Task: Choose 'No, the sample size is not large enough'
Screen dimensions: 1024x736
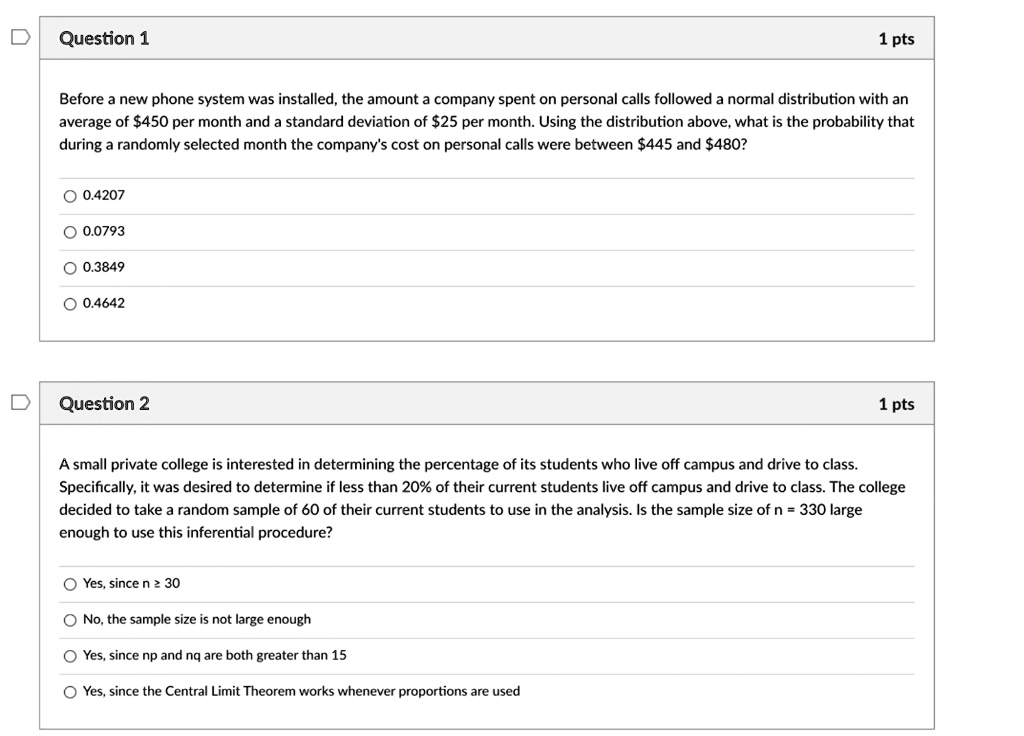Action: tap(69, 620)
